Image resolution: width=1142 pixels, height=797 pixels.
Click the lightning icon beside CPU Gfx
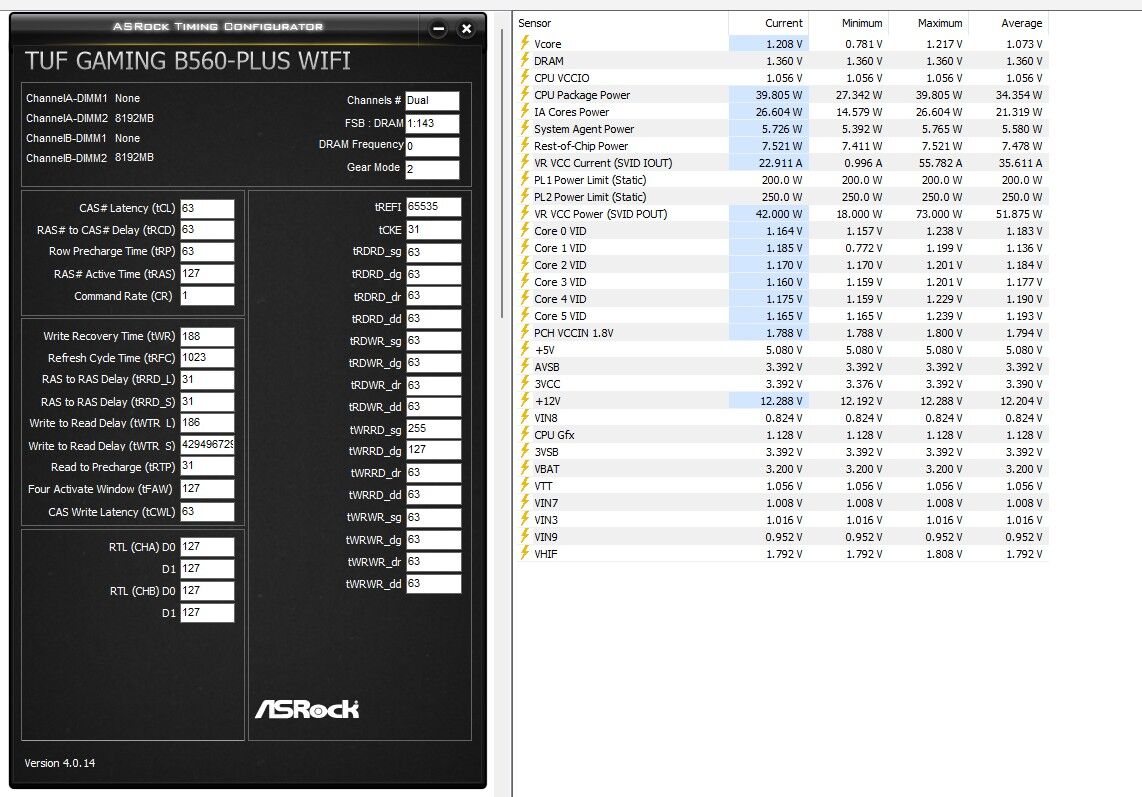524,434
